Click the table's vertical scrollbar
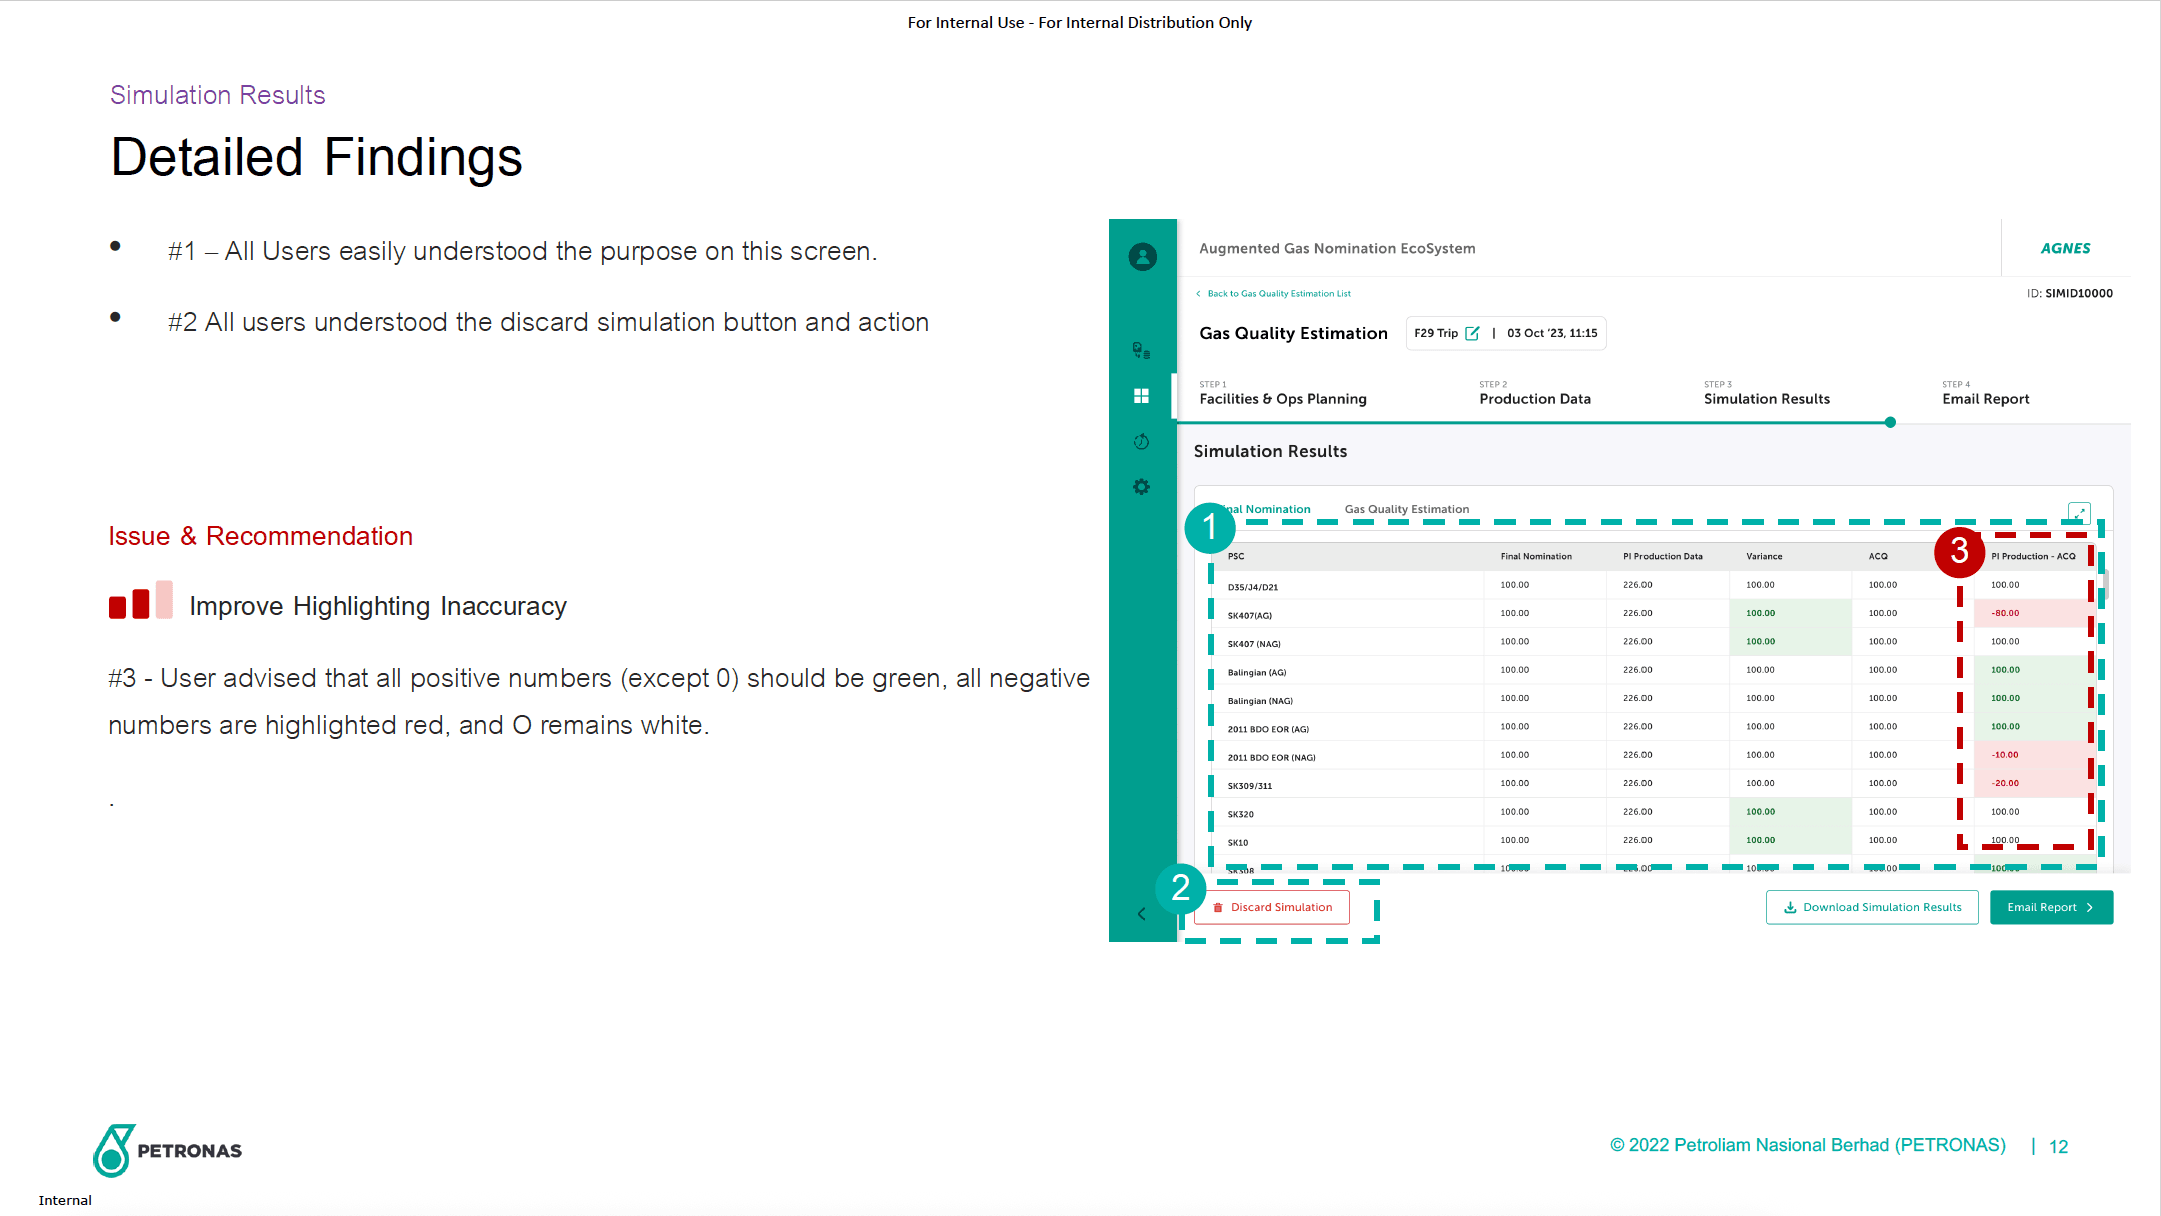This screenshot has width=2161, height=1216. coord(2105,583)
